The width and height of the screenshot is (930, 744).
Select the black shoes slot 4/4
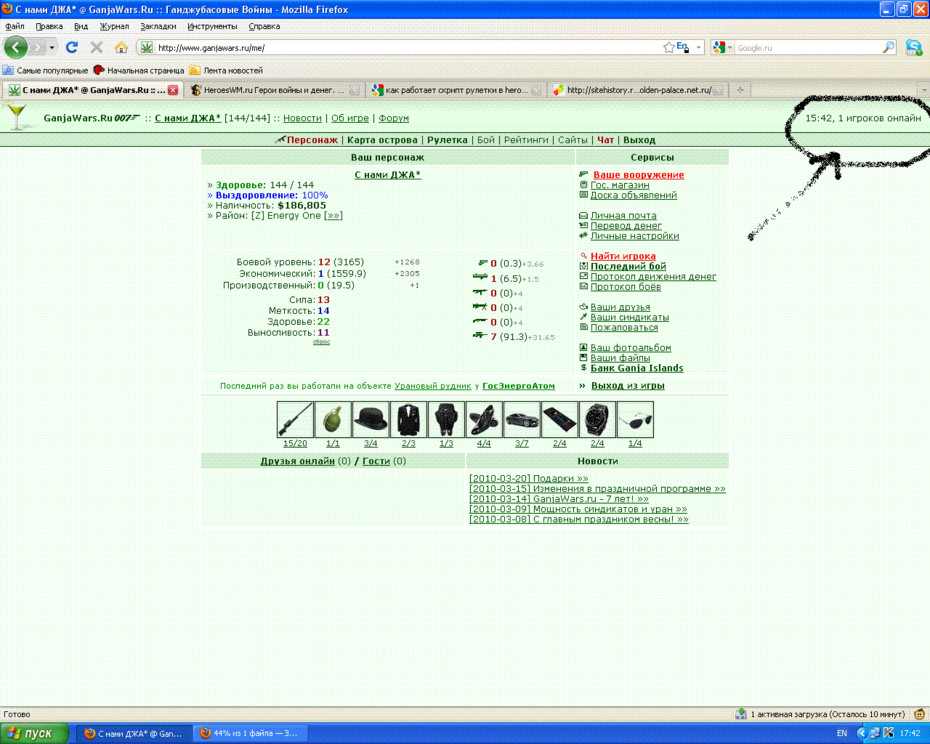point(484,419)
